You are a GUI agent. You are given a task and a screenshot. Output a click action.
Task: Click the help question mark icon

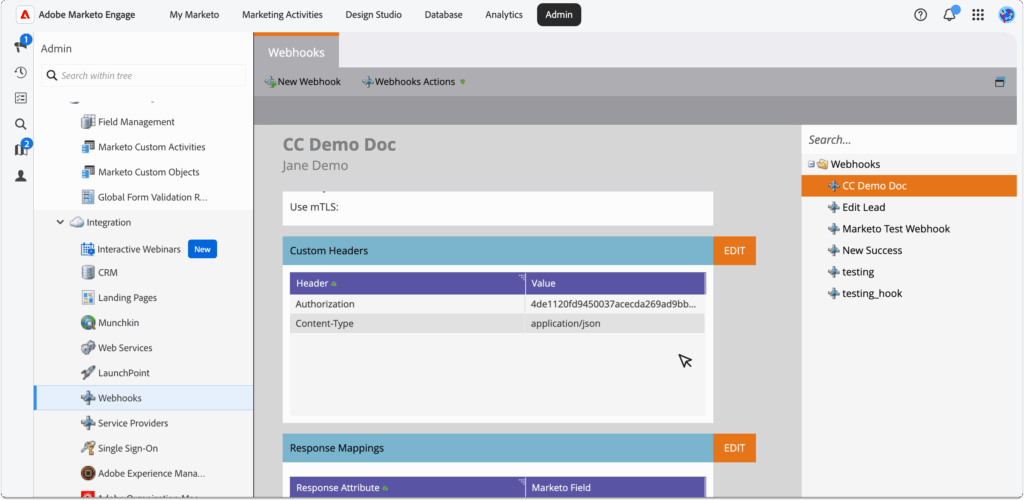[920, 15]
